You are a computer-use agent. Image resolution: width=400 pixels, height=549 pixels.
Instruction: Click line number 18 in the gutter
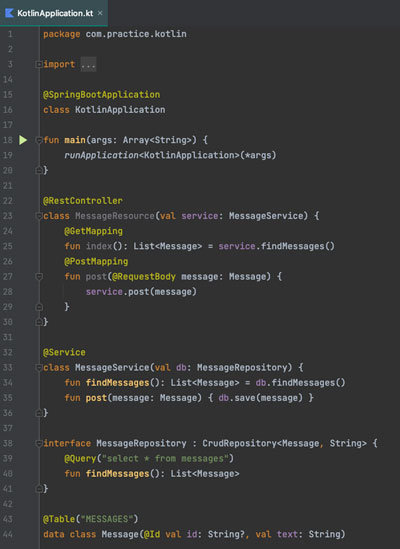8,140
